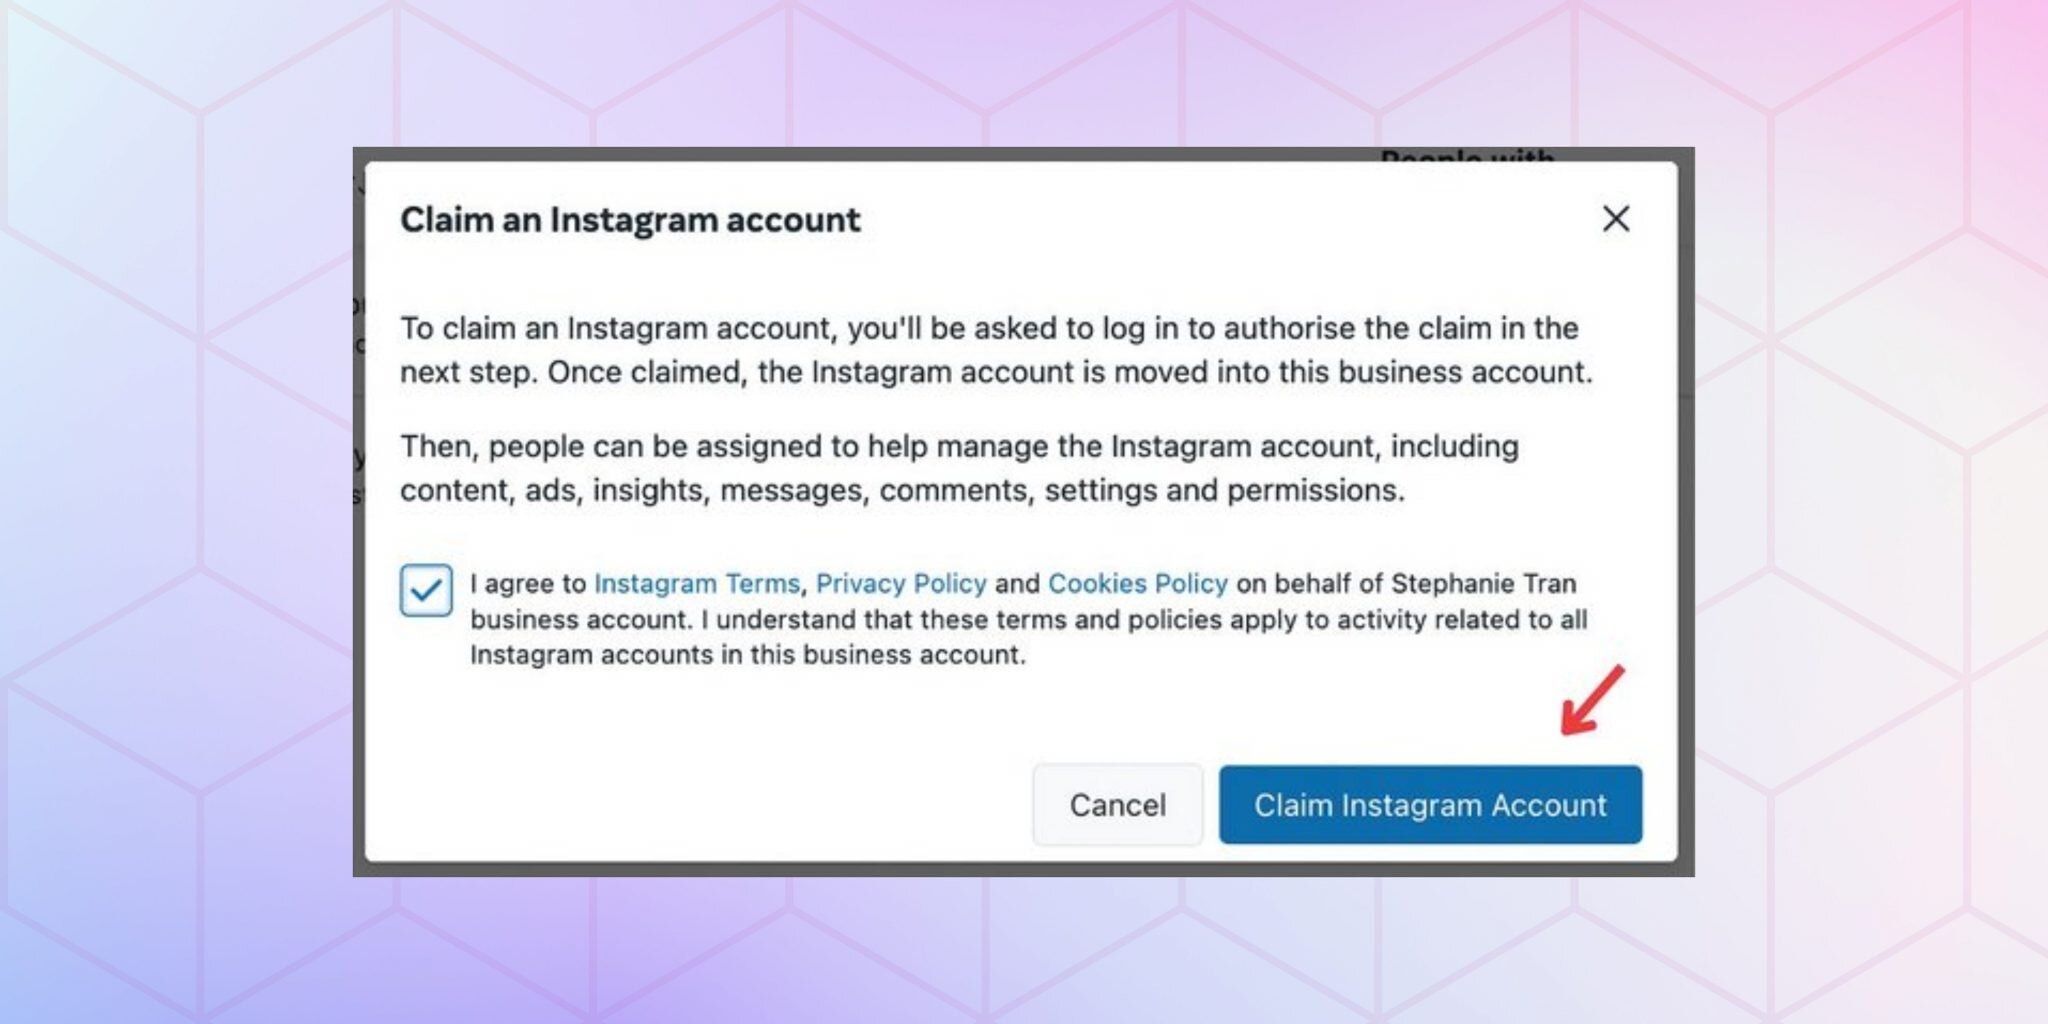Viewport: 2048px width, 1024px height.
Task: Click "Instagram accounts in this business account" line
Action: [x=747, y=655]
